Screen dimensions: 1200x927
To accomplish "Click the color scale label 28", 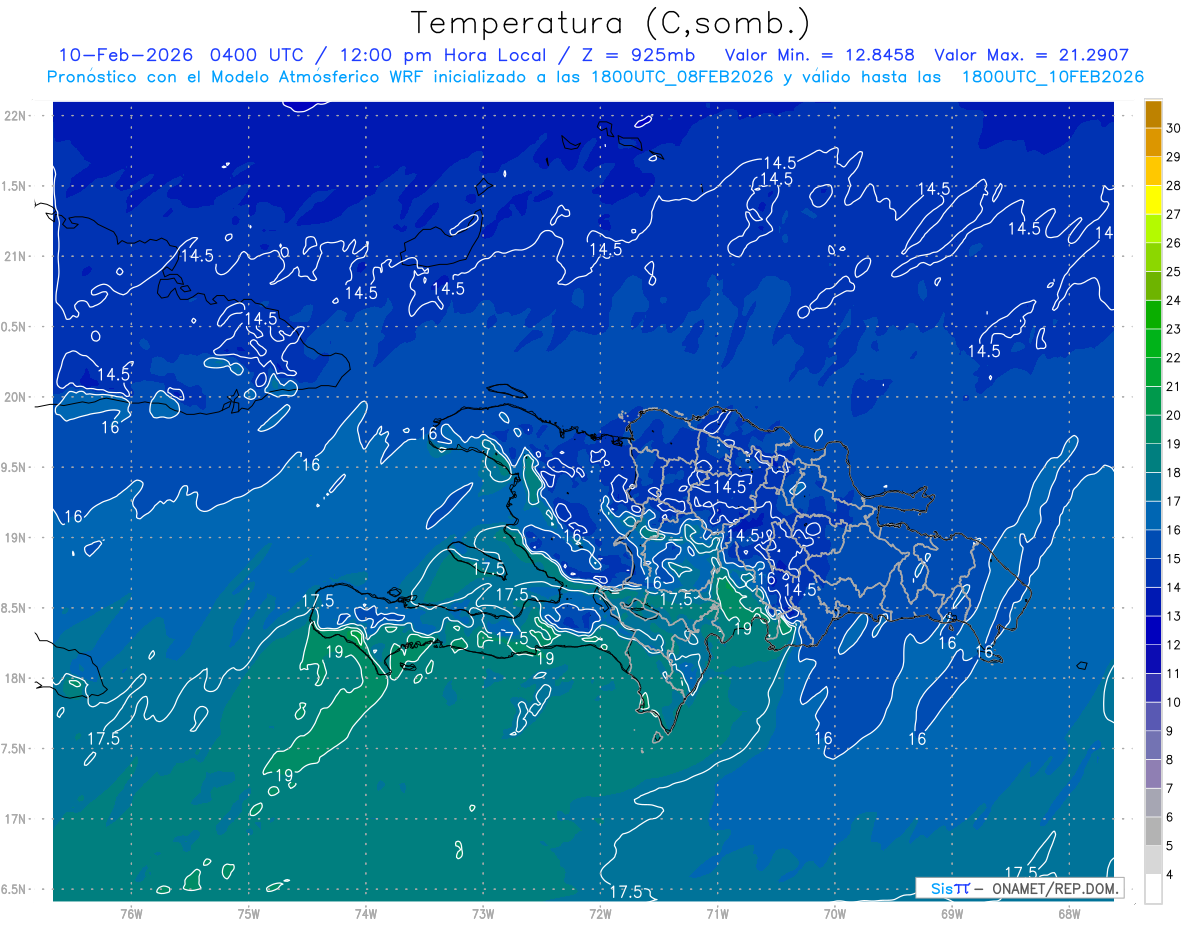I will click(1174, 185).
